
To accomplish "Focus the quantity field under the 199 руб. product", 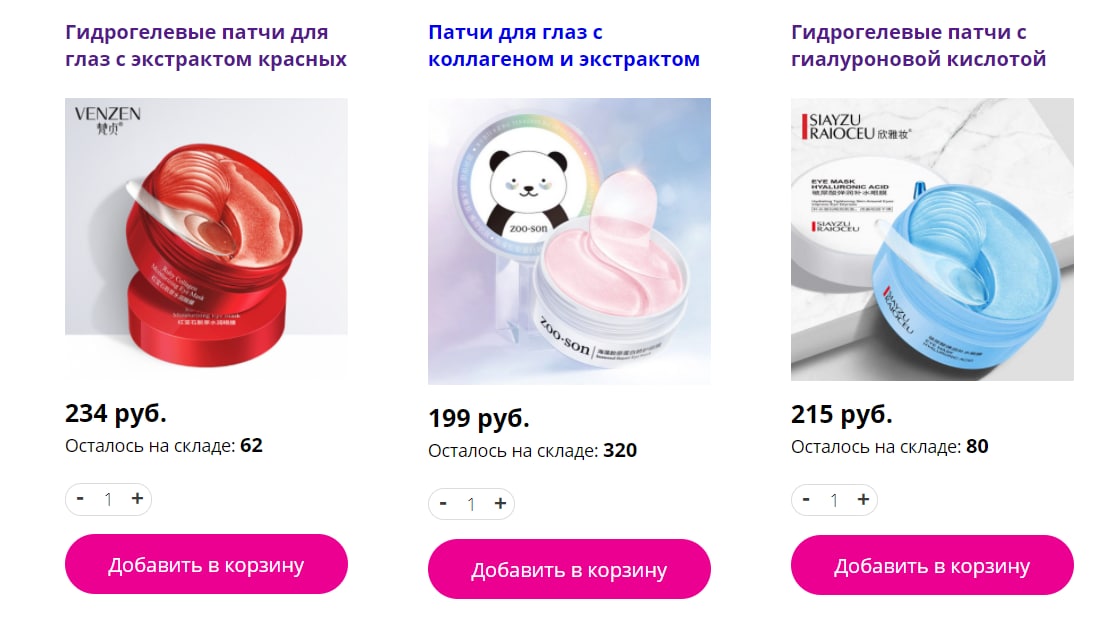I will (471, 504).
